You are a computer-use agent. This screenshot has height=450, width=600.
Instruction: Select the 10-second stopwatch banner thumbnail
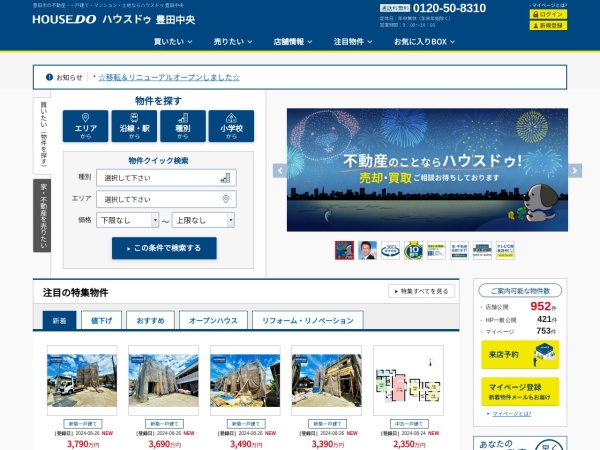coord(413,251)
